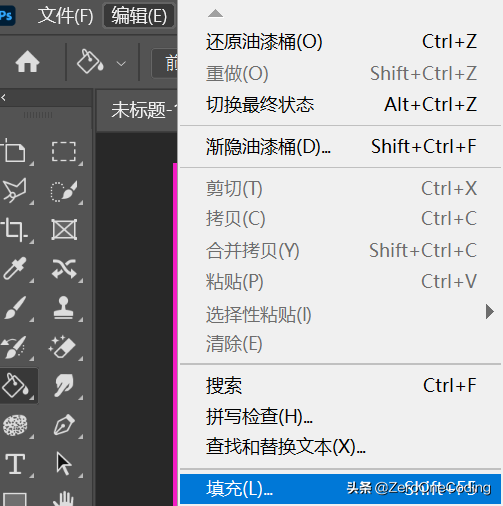
Task: Select the Crop tool
Action: click(14, 229)
